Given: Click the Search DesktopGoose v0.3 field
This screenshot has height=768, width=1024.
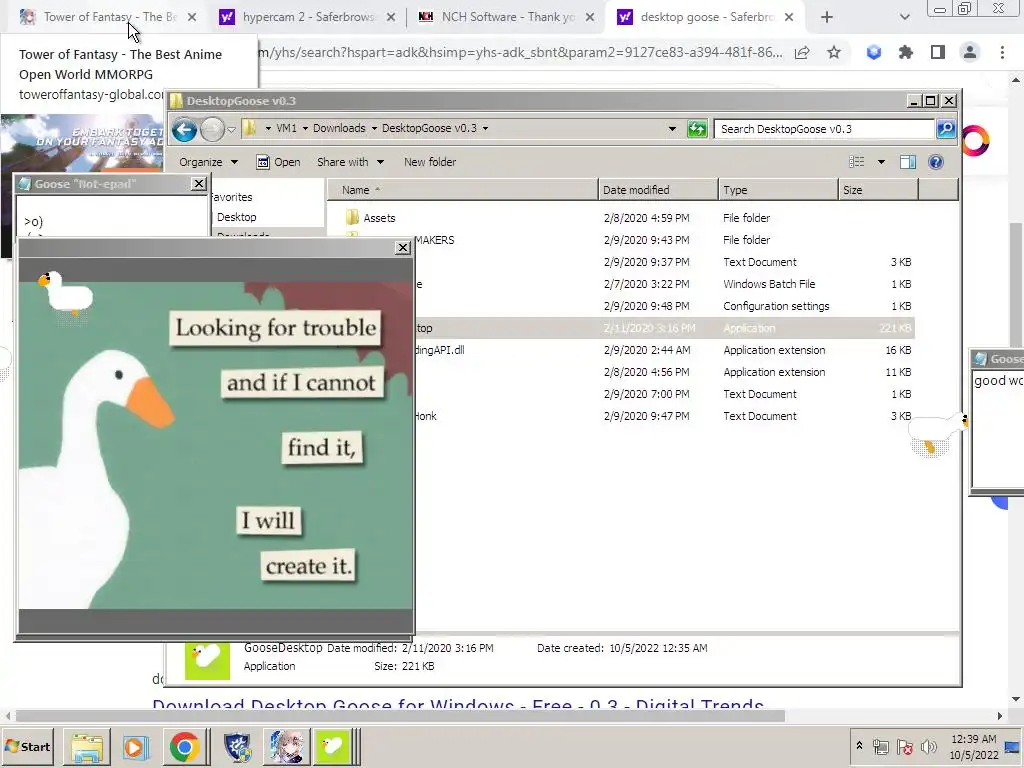Looking at the screenshot, I should 824,129.
